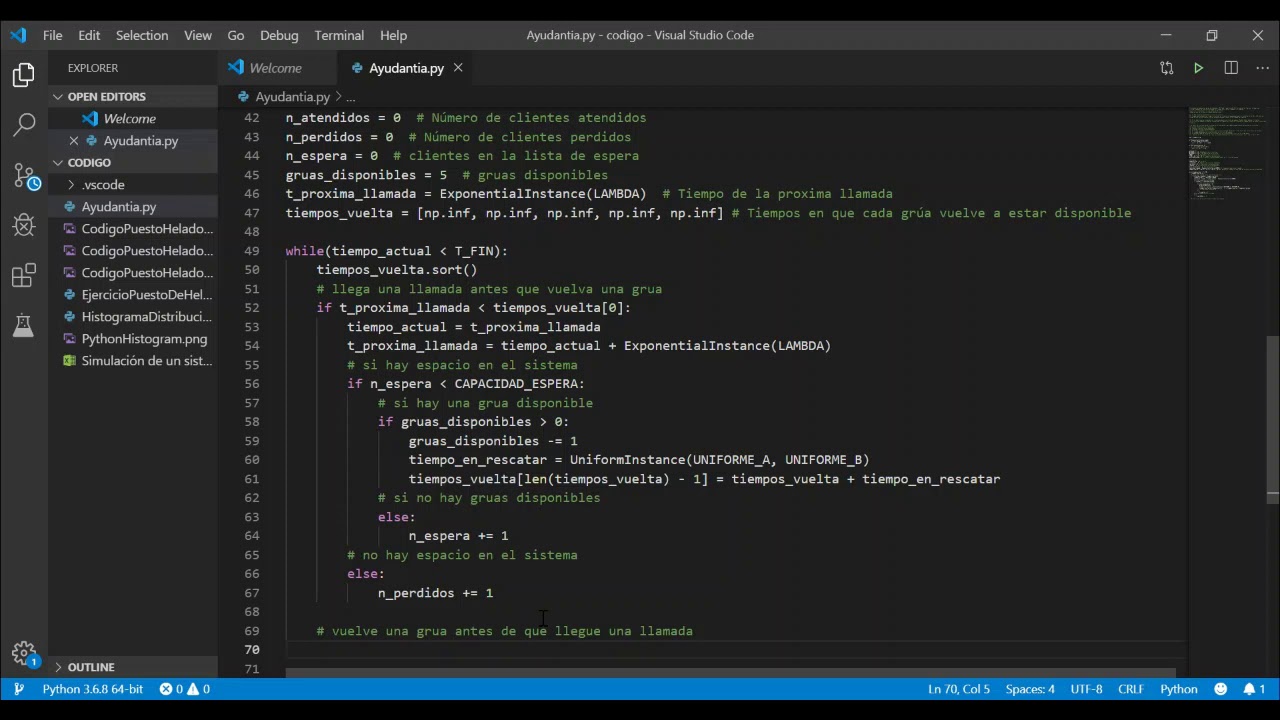Run Python file with green play icon

pyautogui.click(x=1198, y=68)
